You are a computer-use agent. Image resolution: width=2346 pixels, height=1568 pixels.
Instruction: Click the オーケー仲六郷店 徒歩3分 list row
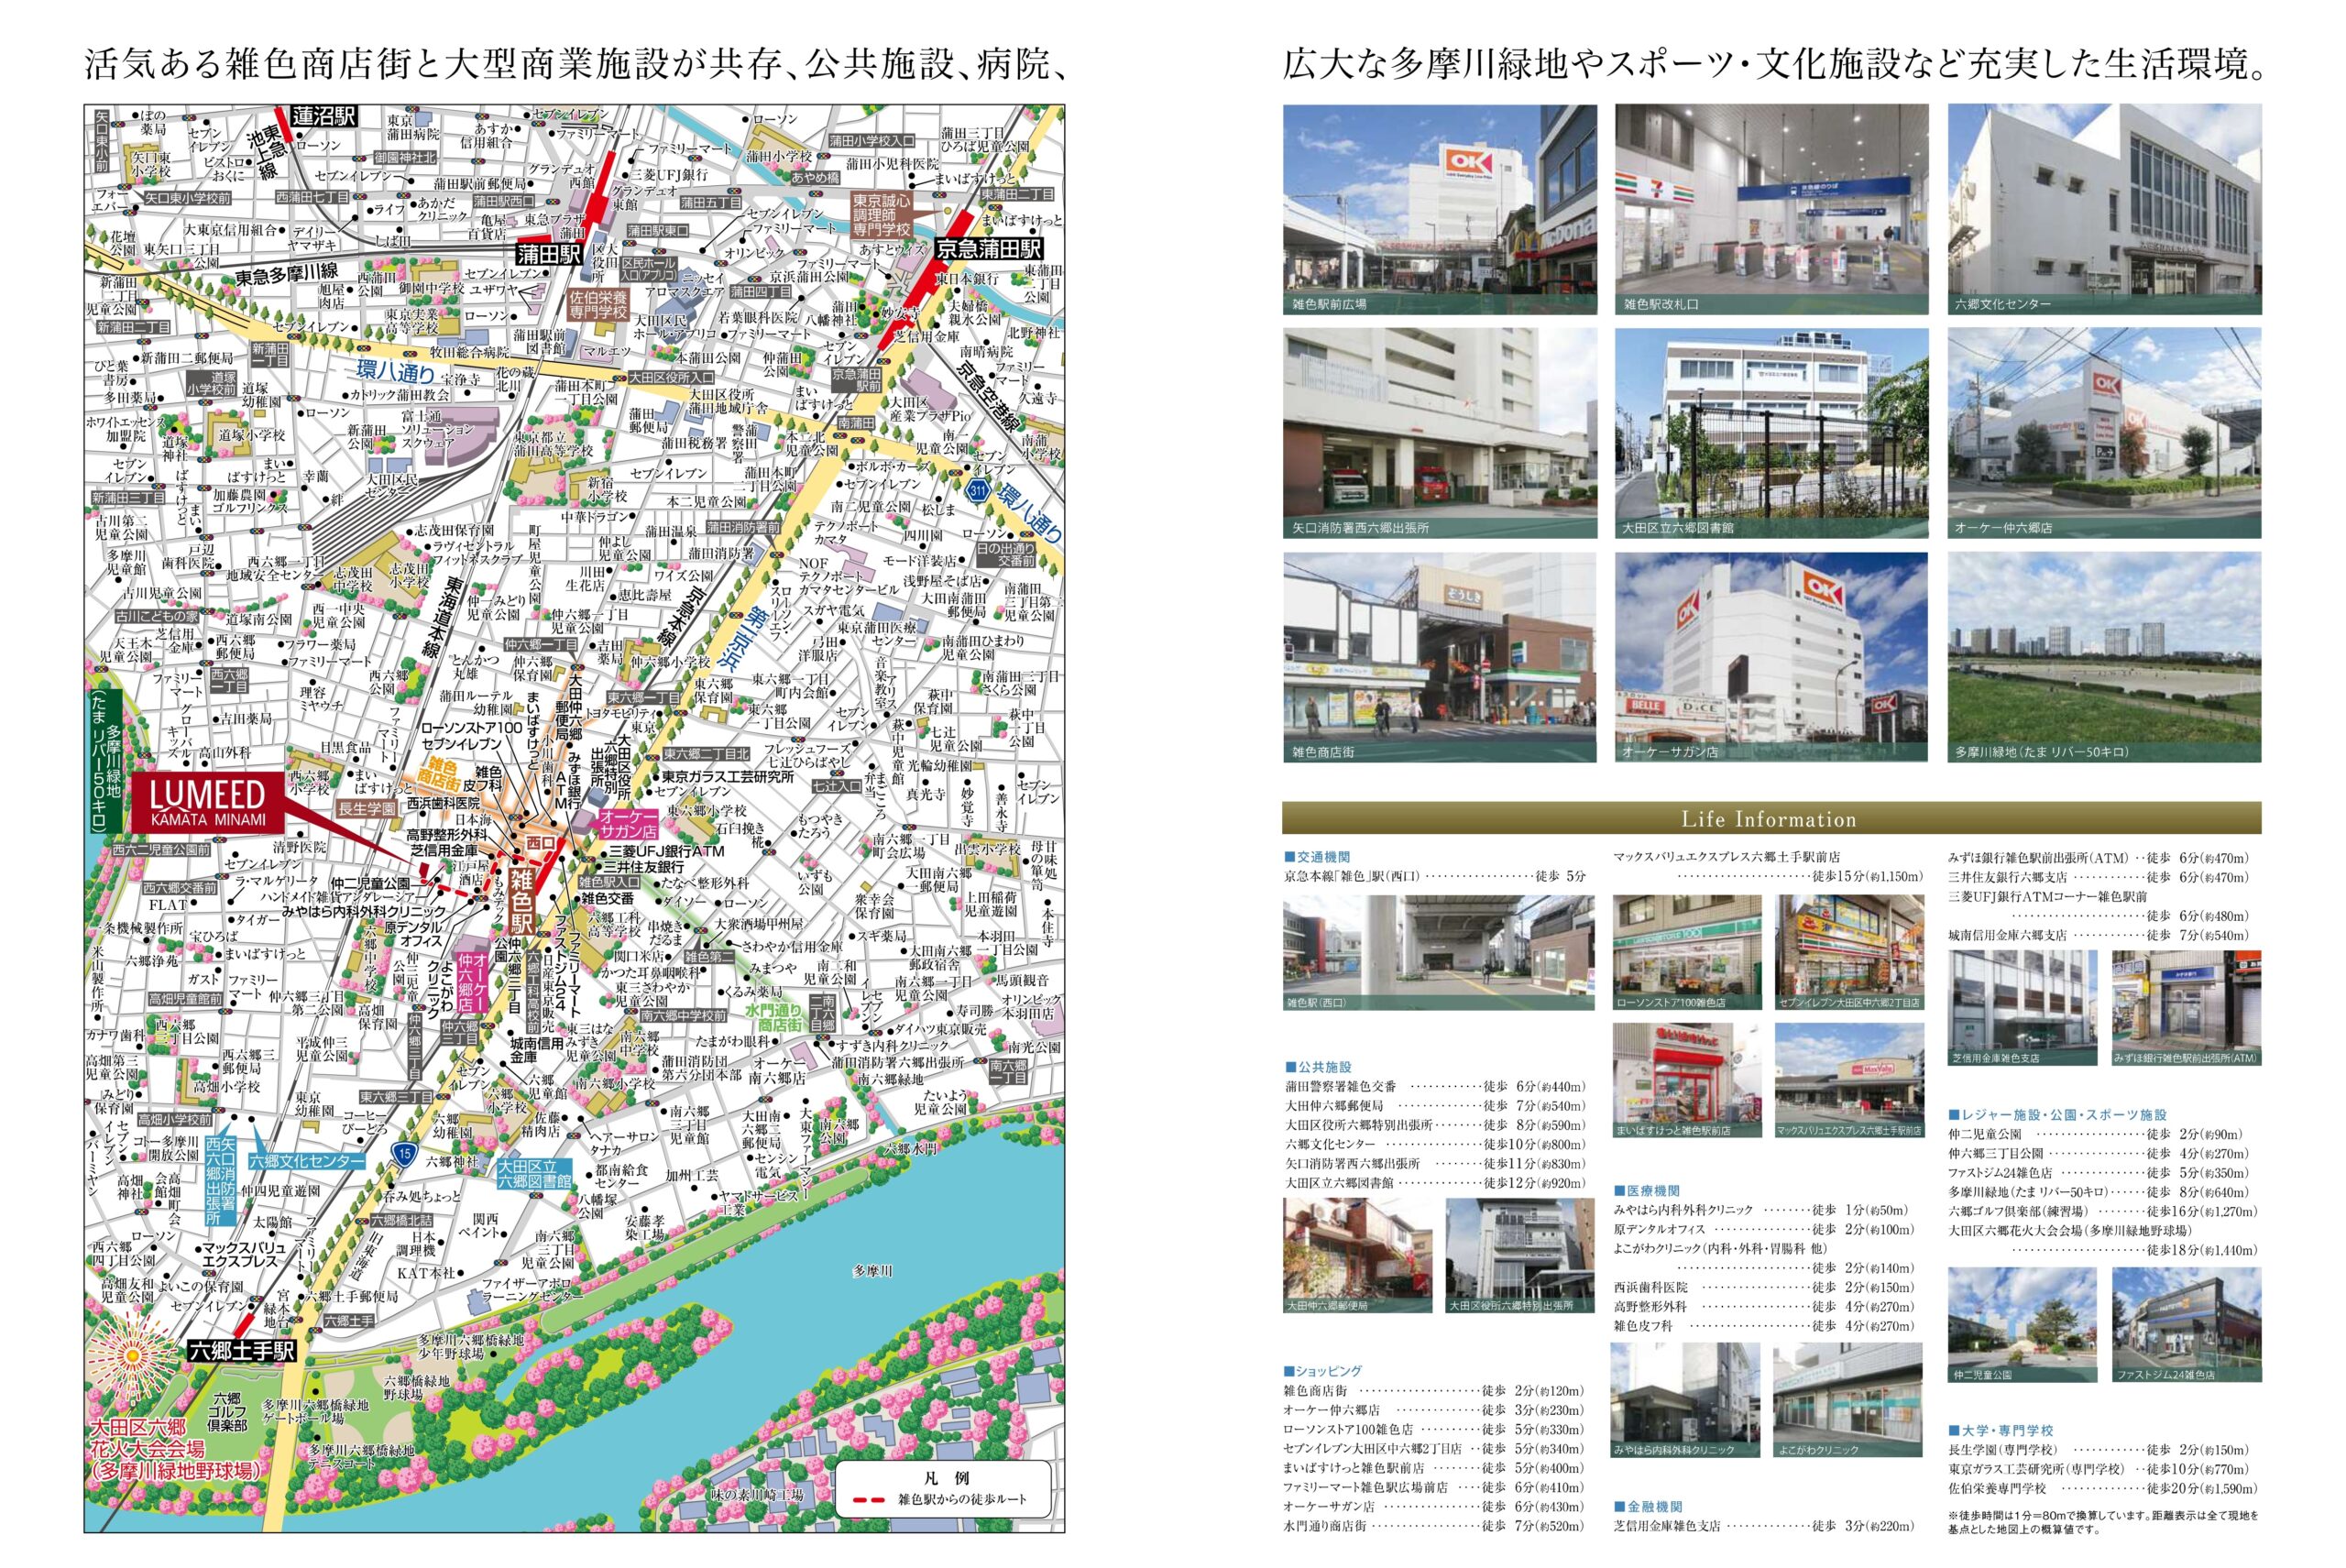pyautogui.click(x=1435, y=1410)
